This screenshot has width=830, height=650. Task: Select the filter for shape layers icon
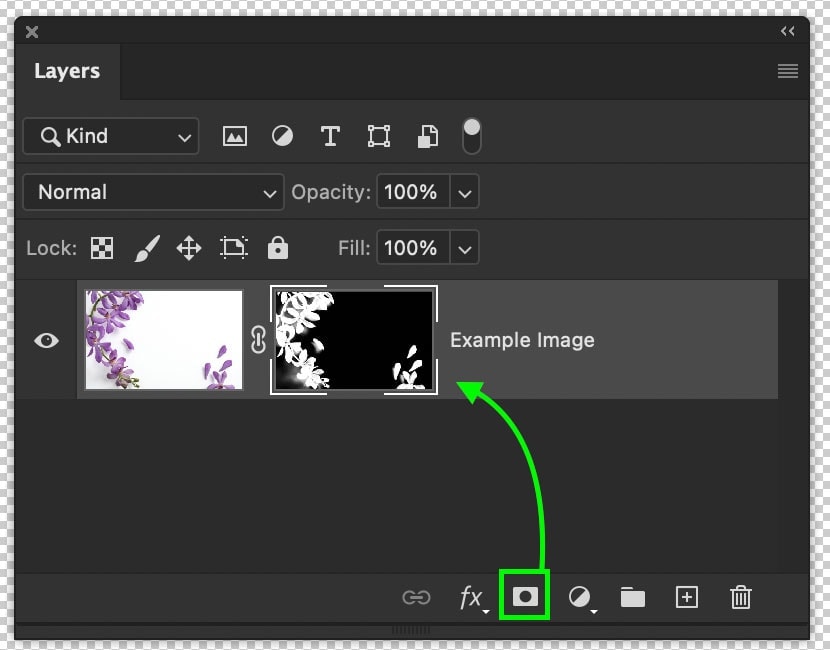coord(378,135)
